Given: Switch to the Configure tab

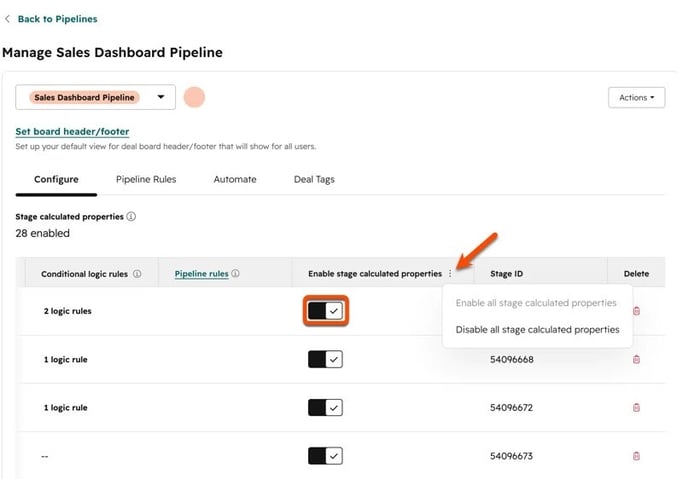Looking at the screenshot, I should [56, 179].
